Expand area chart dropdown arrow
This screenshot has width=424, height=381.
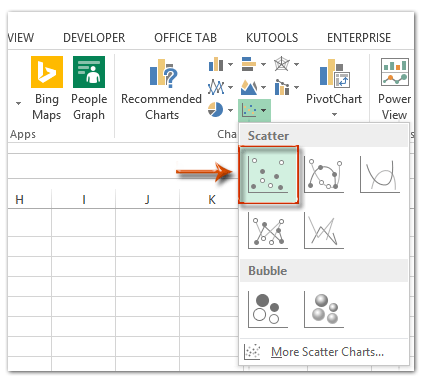263,88
